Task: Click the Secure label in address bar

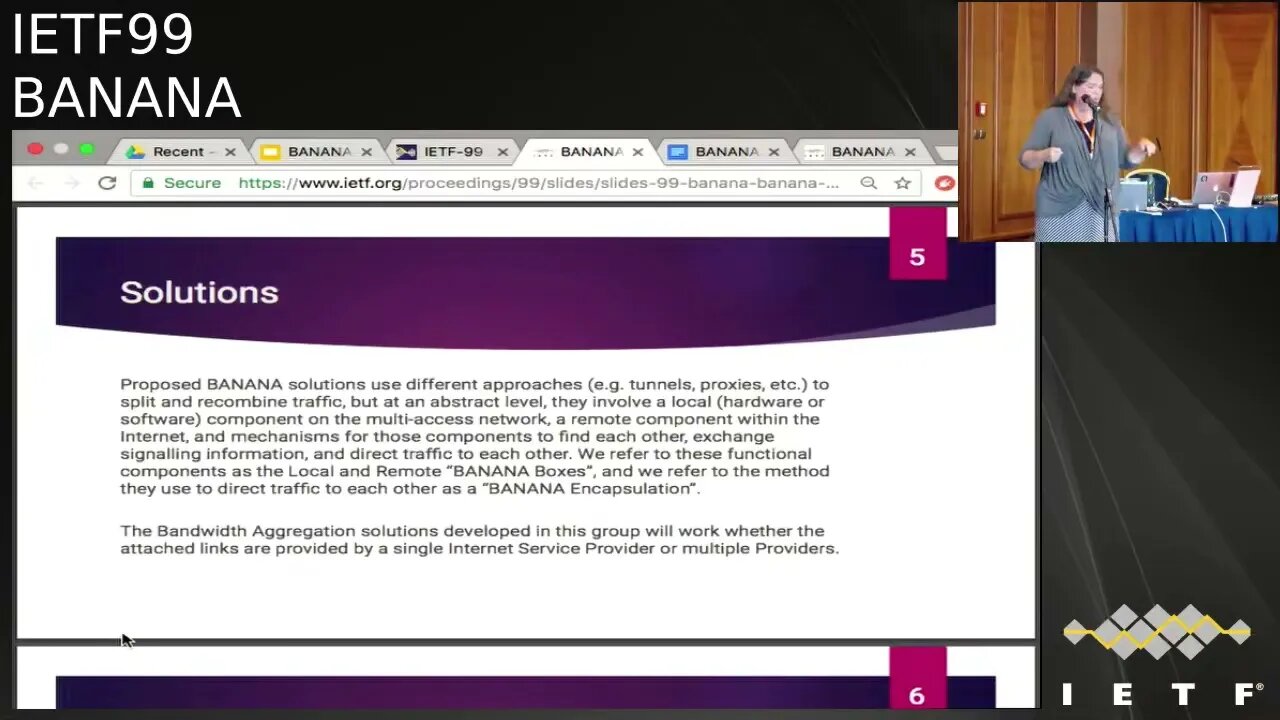Action: click(192, 183)
